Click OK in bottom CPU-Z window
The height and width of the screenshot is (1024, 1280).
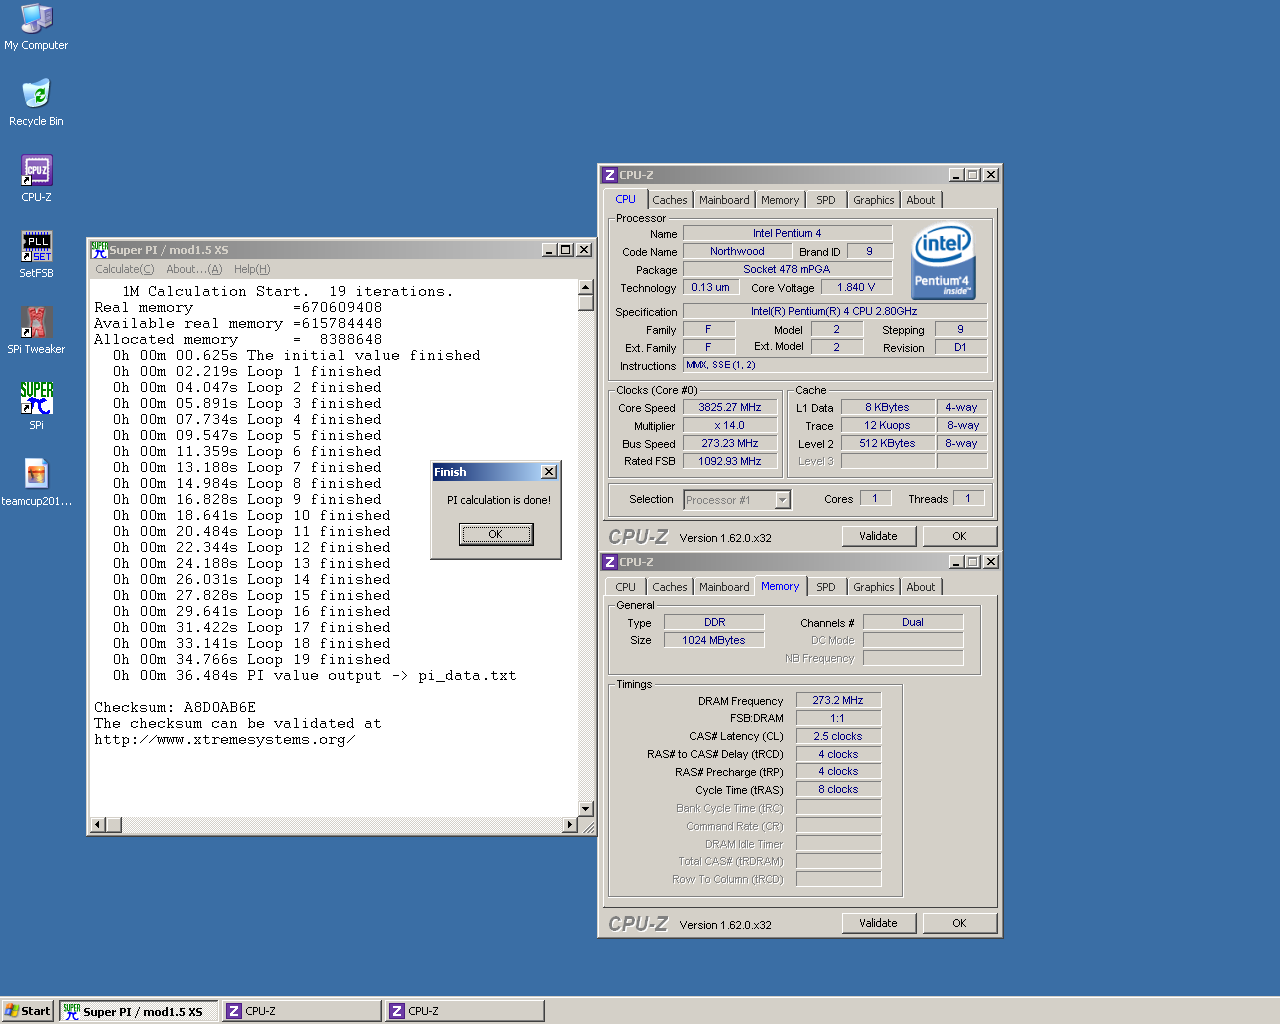point(959,923)
